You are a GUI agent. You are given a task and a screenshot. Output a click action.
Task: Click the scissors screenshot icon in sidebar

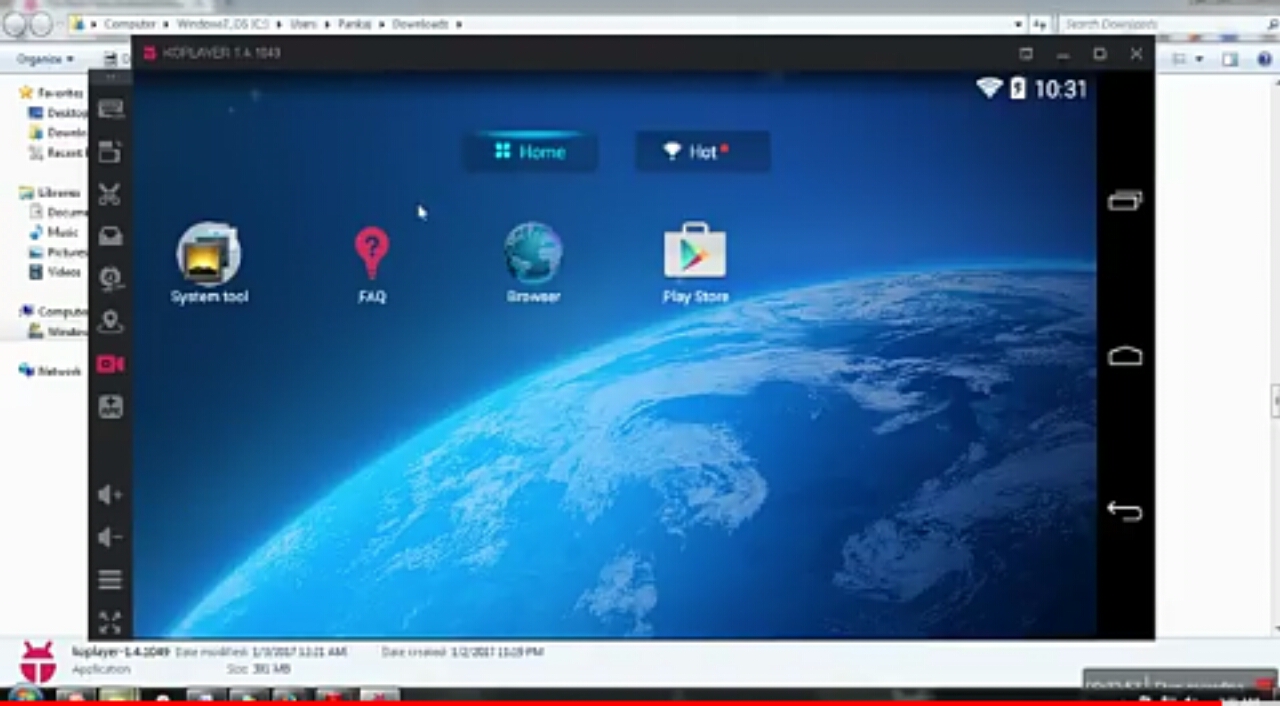[x=110, y=194]
